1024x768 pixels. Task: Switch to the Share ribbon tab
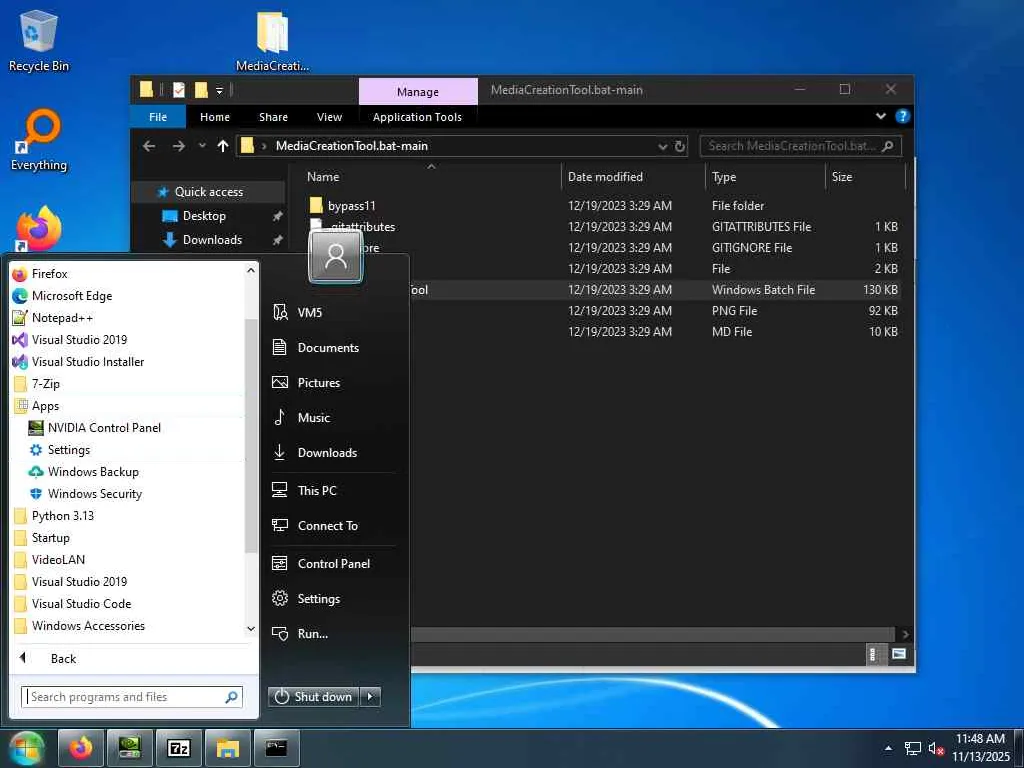pos(273,117)
